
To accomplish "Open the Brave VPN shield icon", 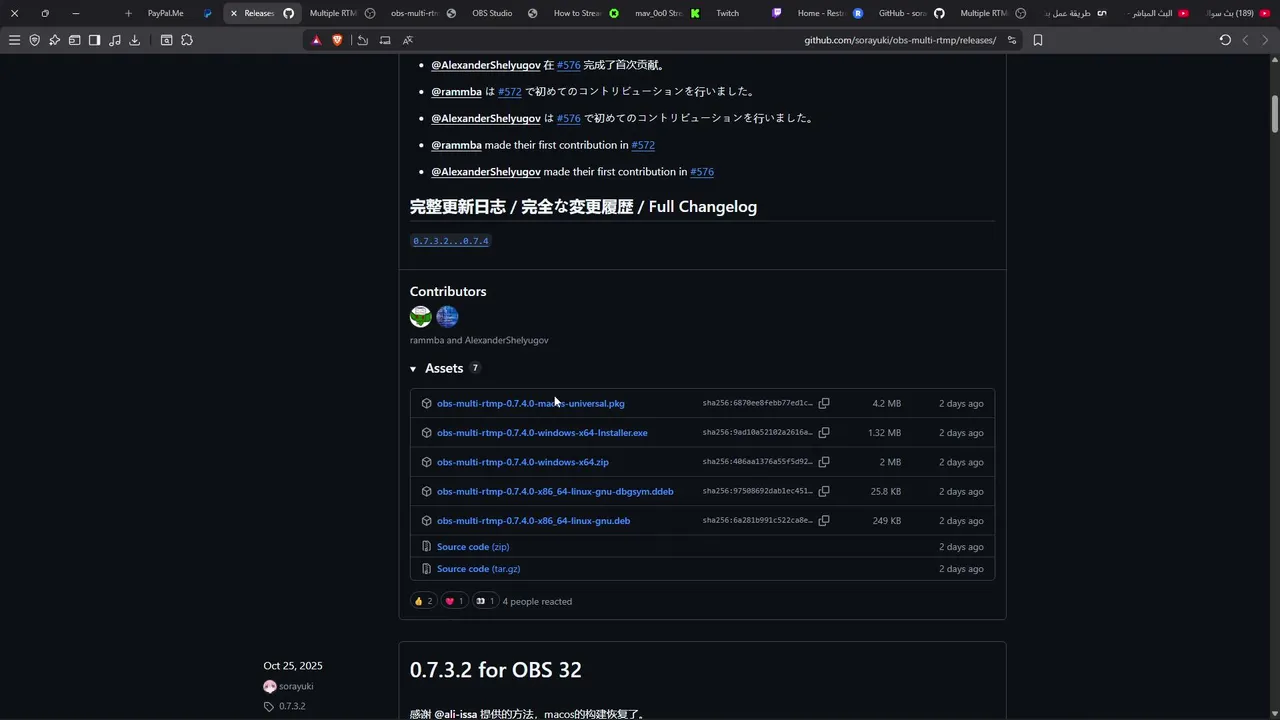I will click(34, 40).
